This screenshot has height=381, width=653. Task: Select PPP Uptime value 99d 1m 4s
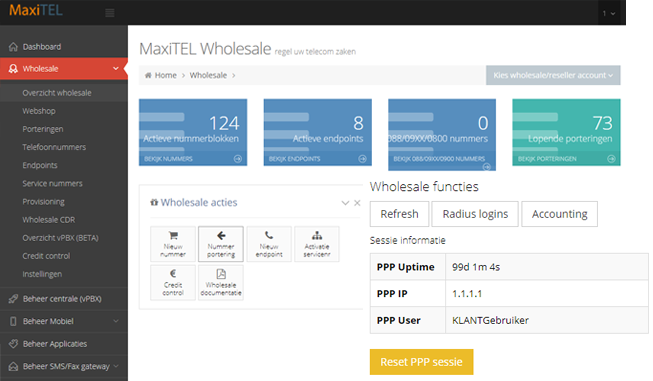point(476,267)
